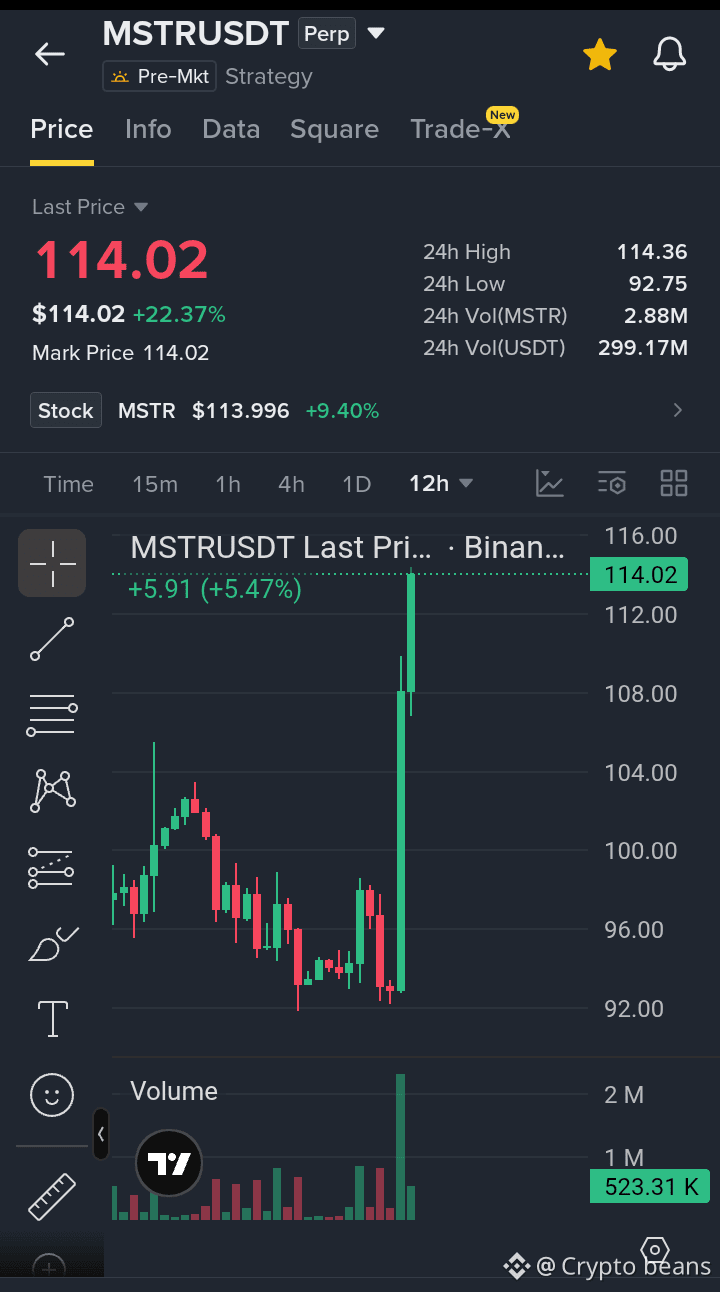Tap the 100.00 price axis label

[x=641, y=851]
